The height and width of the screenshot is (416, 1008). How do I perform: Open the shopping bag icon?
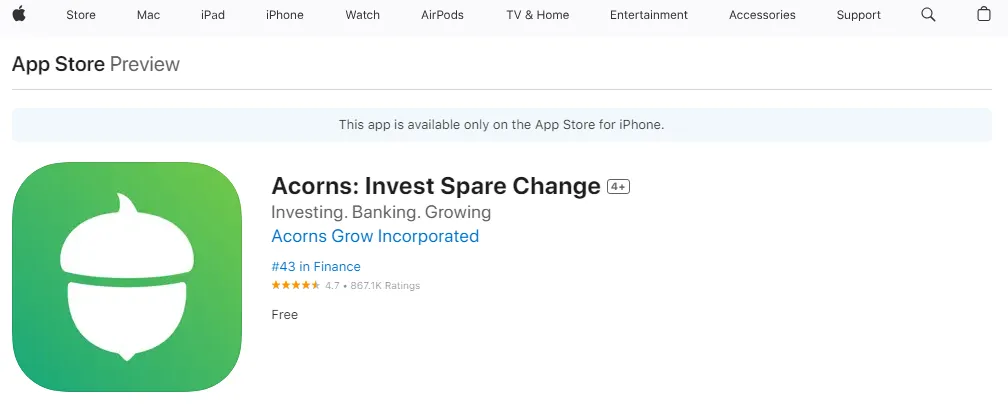(x=984, y=14)
